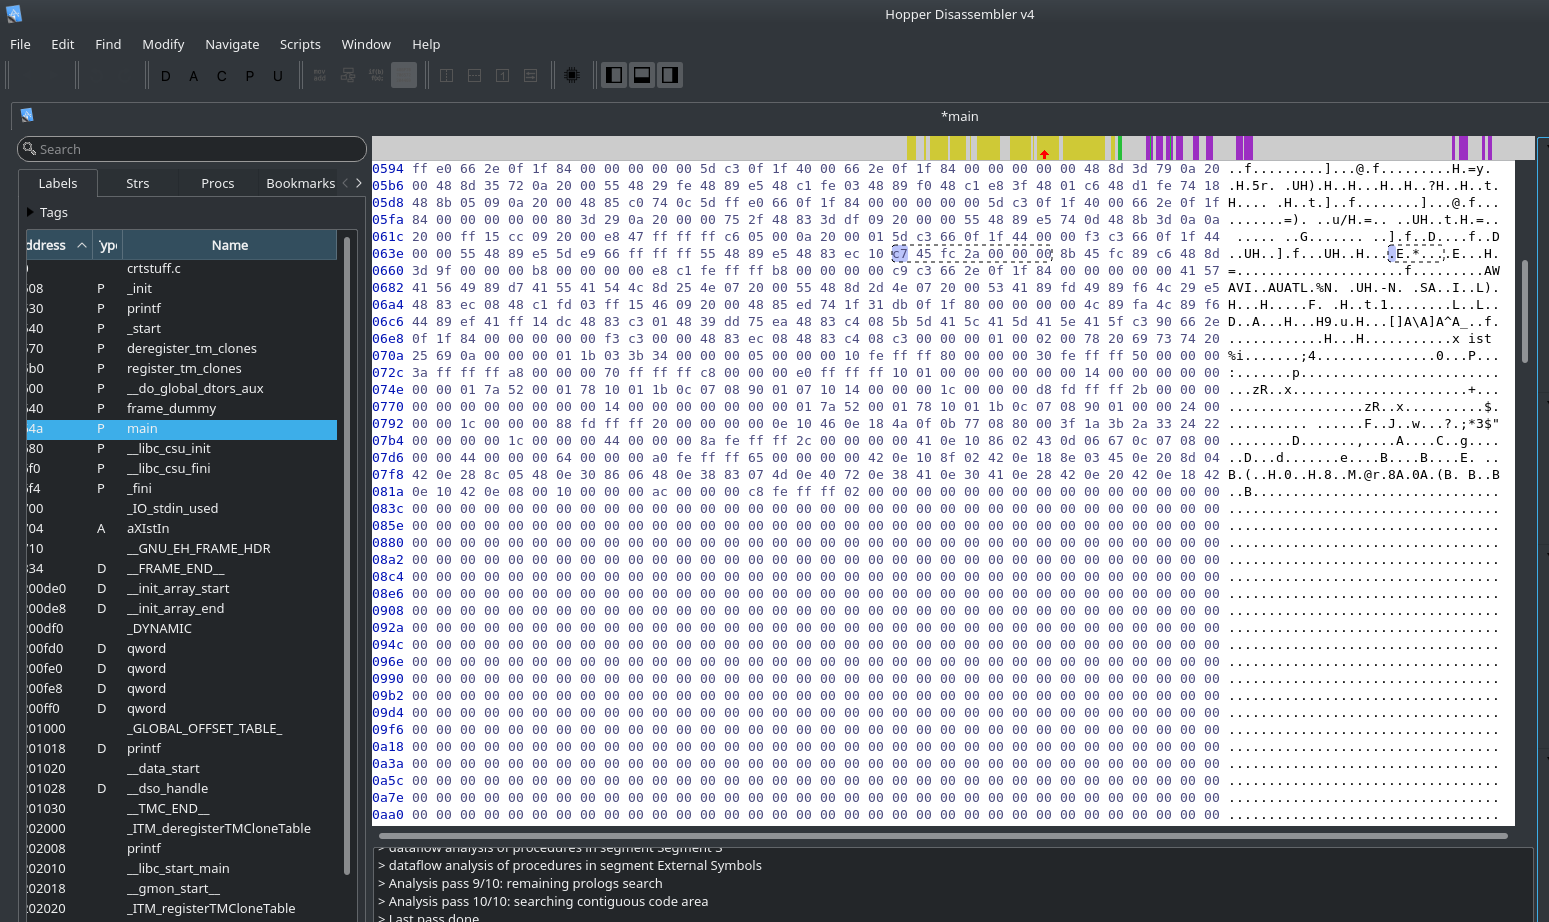Click the document icon beside the *main tab

pyautogui.click(x=27, y=115)
